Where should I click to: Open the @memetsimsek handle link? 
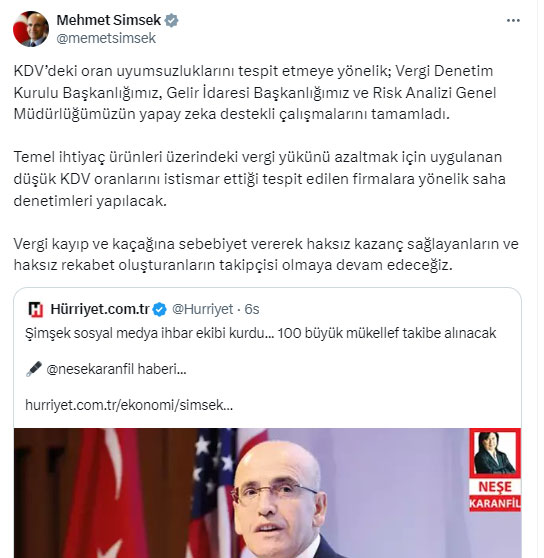tap(106, 38)
